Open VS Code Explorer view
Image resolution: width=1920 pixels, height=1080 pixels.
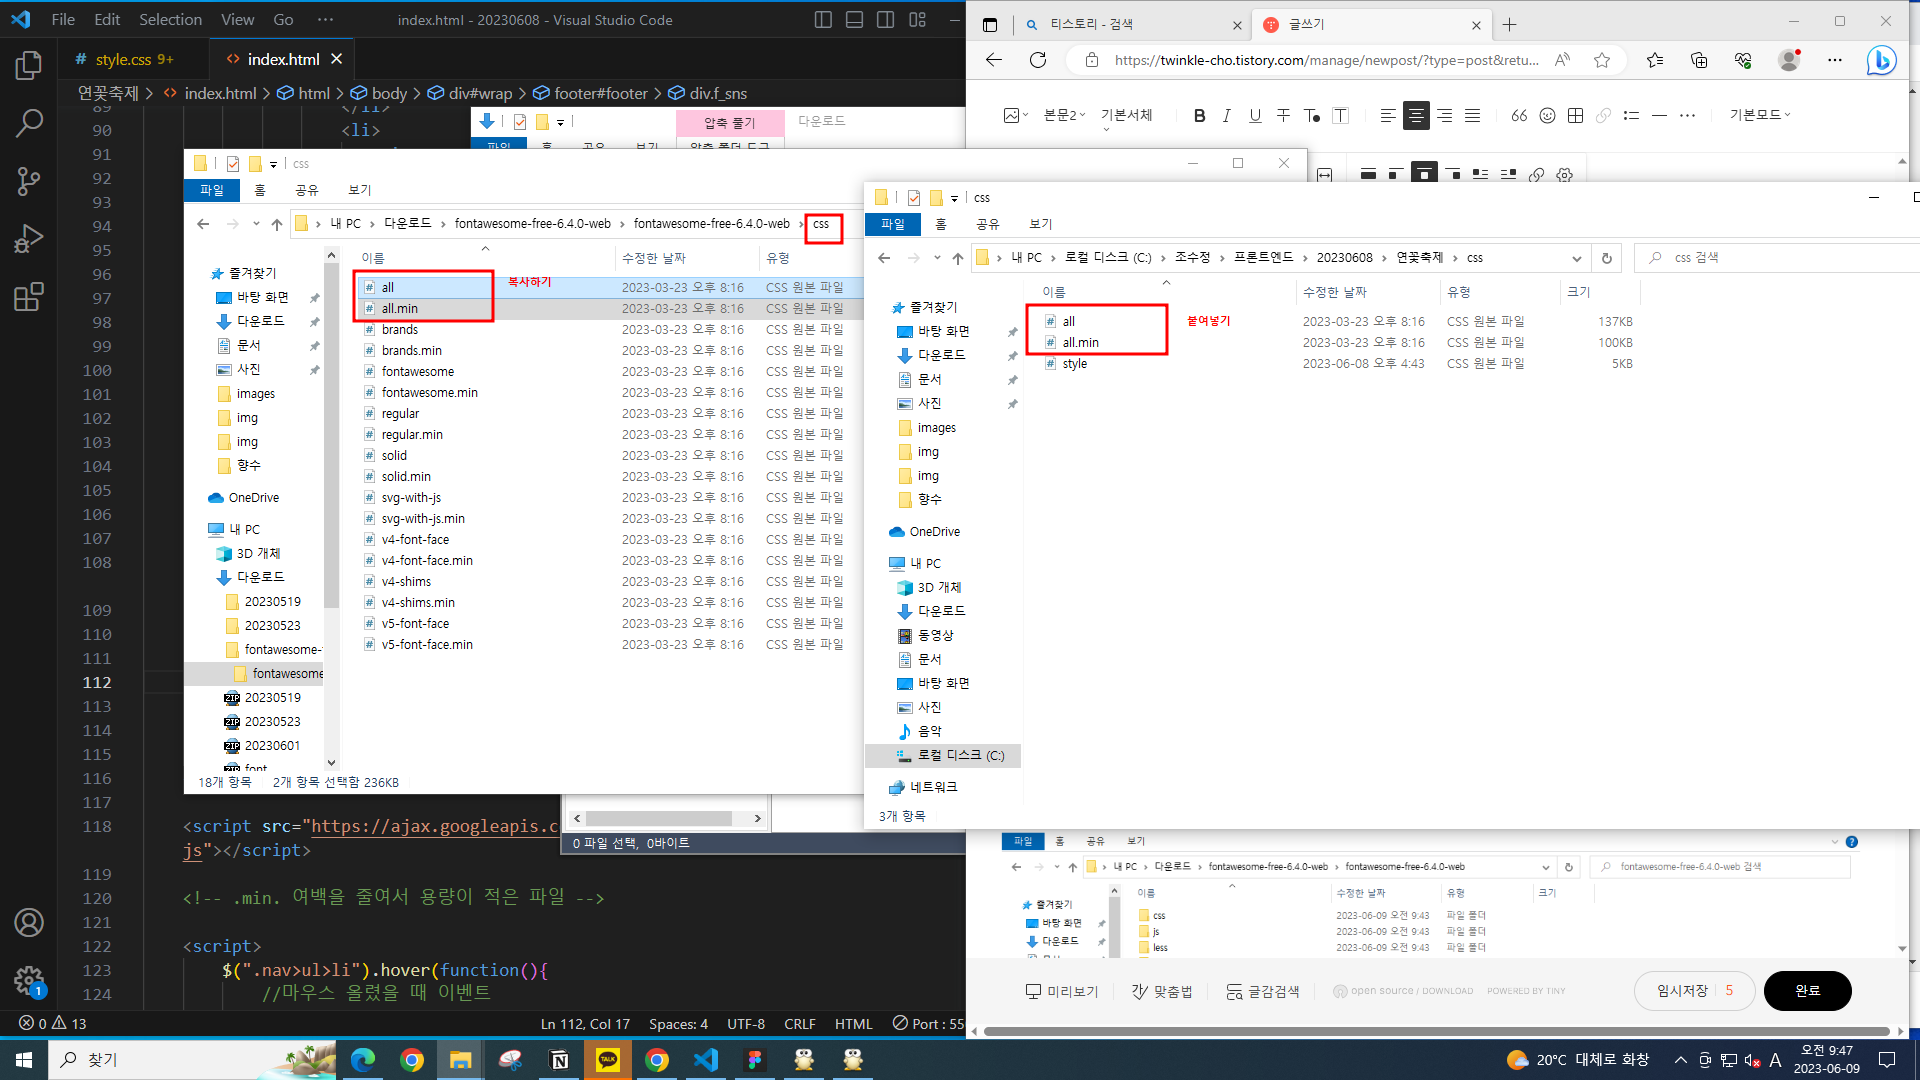point(29,66)
